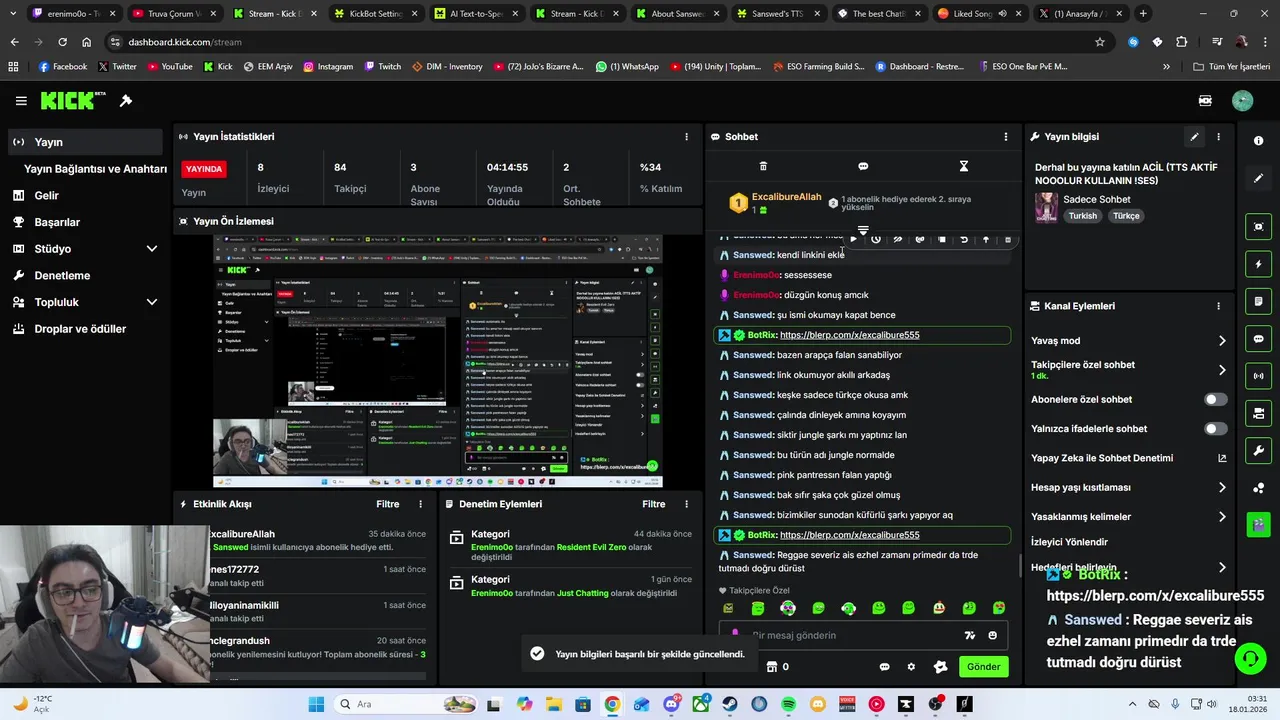
Task: Open three-dot menu in Sohbet panel header
Action: tap(1006, 137)
